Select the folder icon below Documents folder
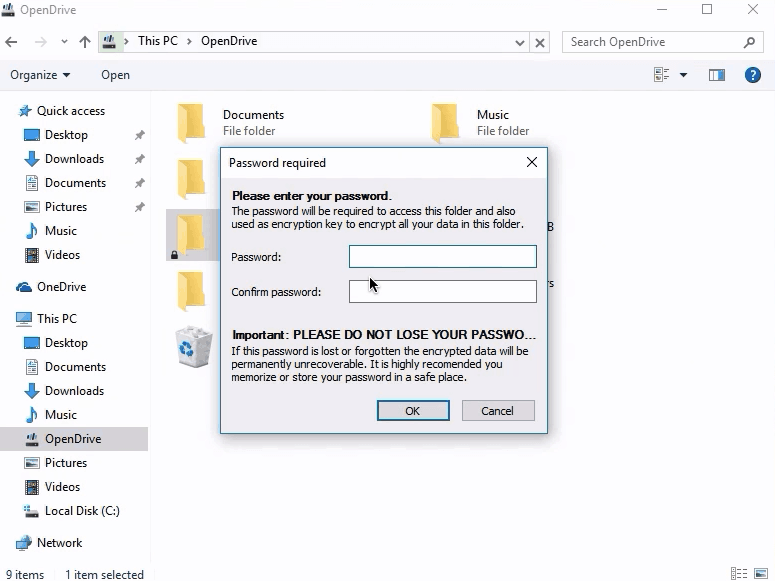This screenshot has width=775, height=581. click(191, 179)
